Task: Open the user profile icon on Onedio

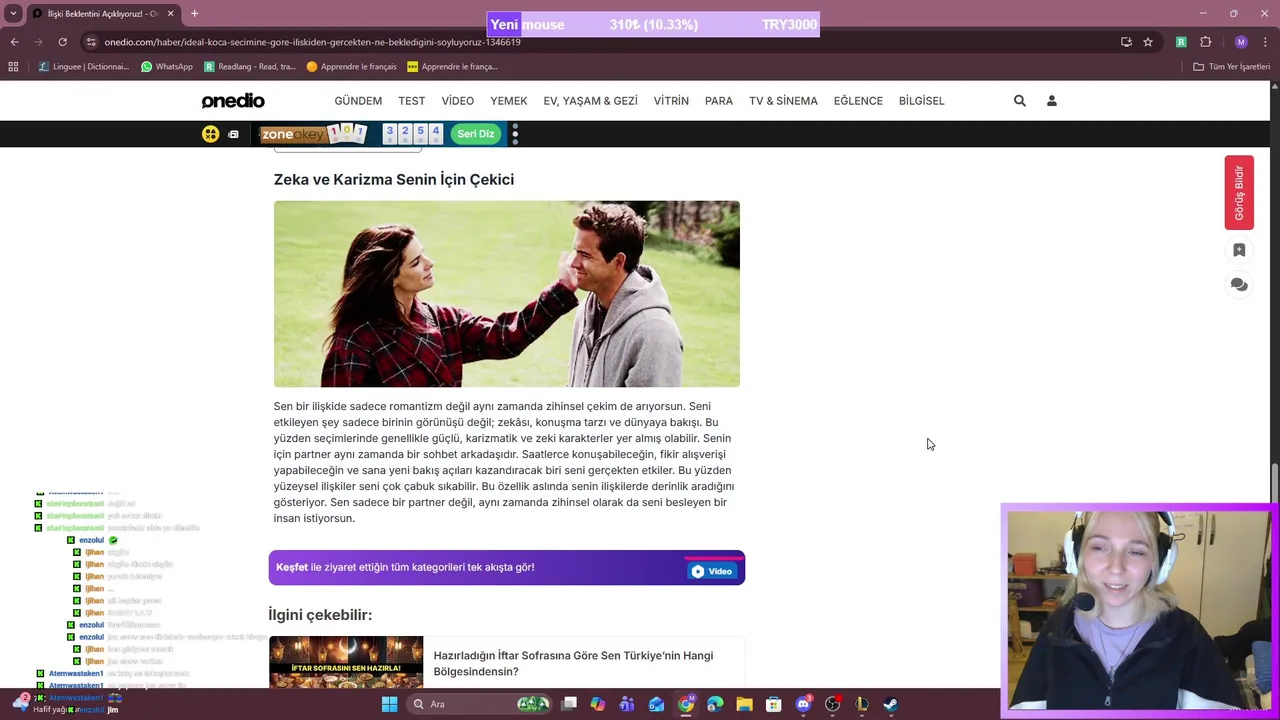Action: [1052, 101]
